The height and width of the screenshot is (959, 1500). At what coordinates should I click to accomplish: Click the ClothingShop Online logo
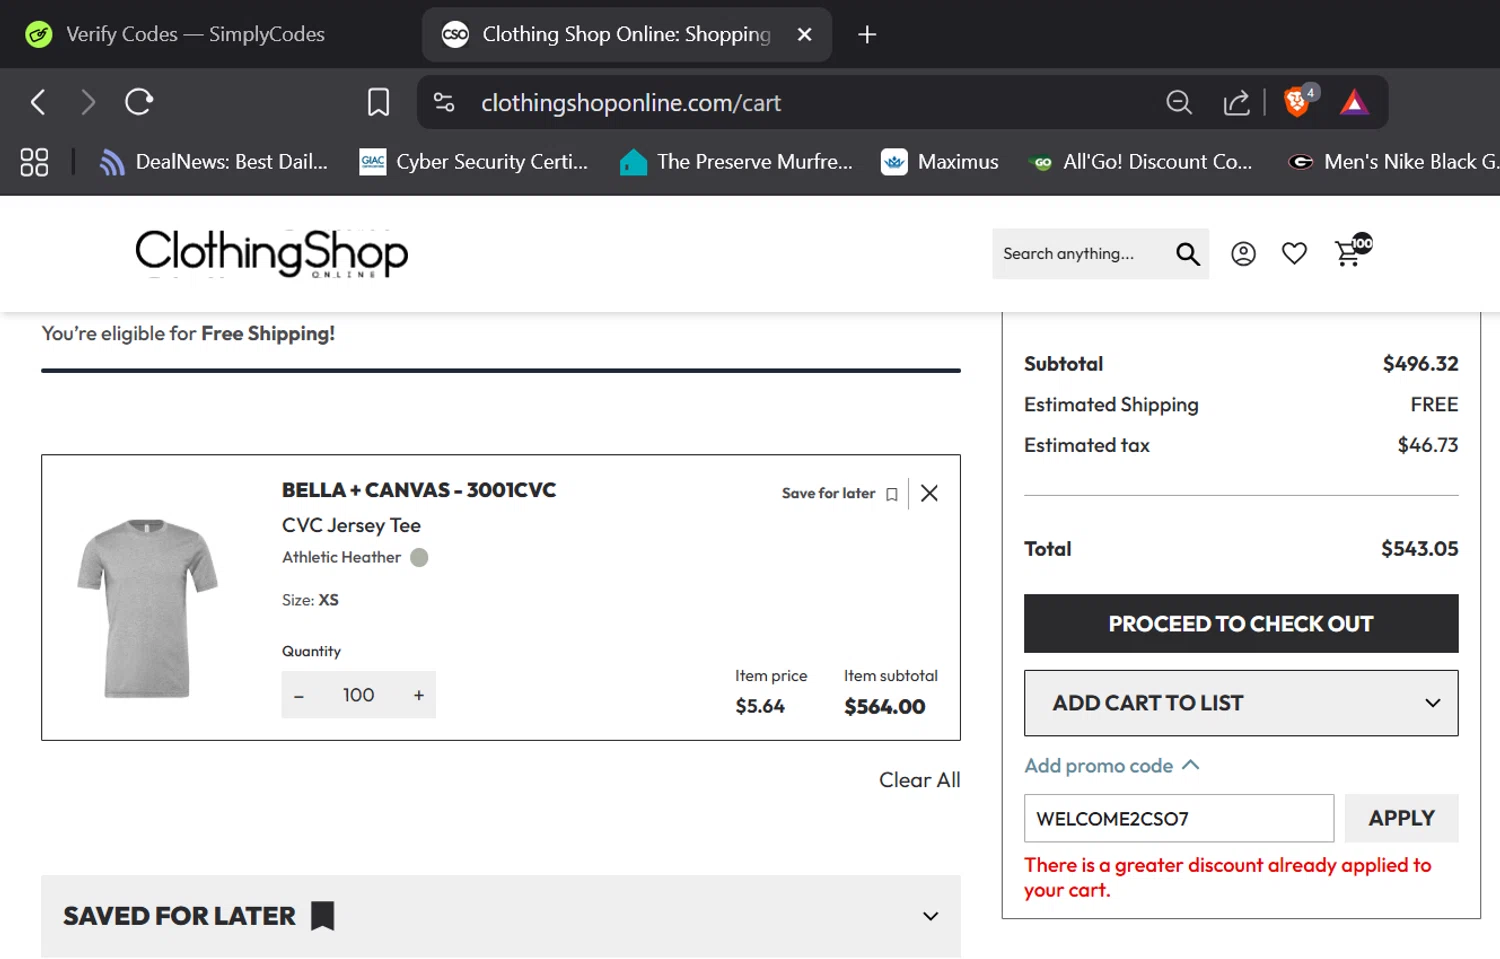coord(271,253)
